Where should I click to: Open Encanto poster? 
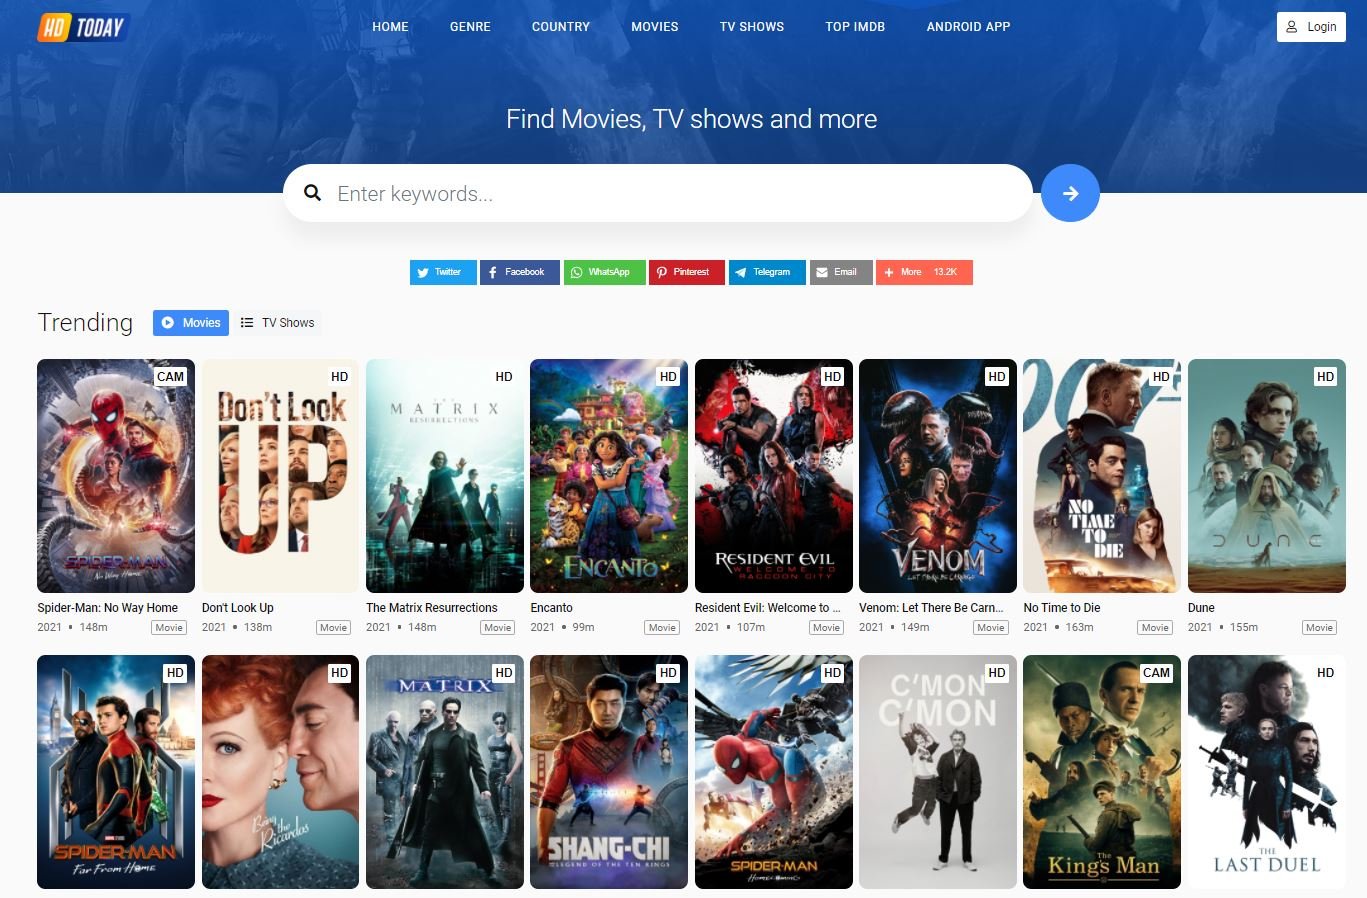coord(609,476)
